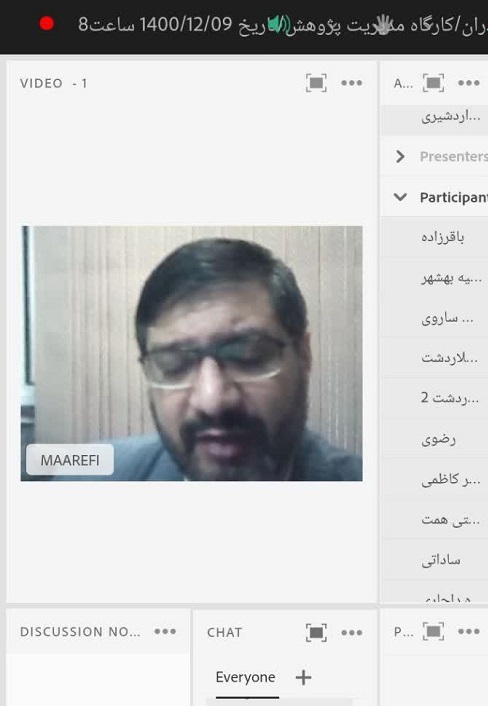Screen dimensions: 488x706
Task: Add a new chat tab with plus
Action: [303, 677]
